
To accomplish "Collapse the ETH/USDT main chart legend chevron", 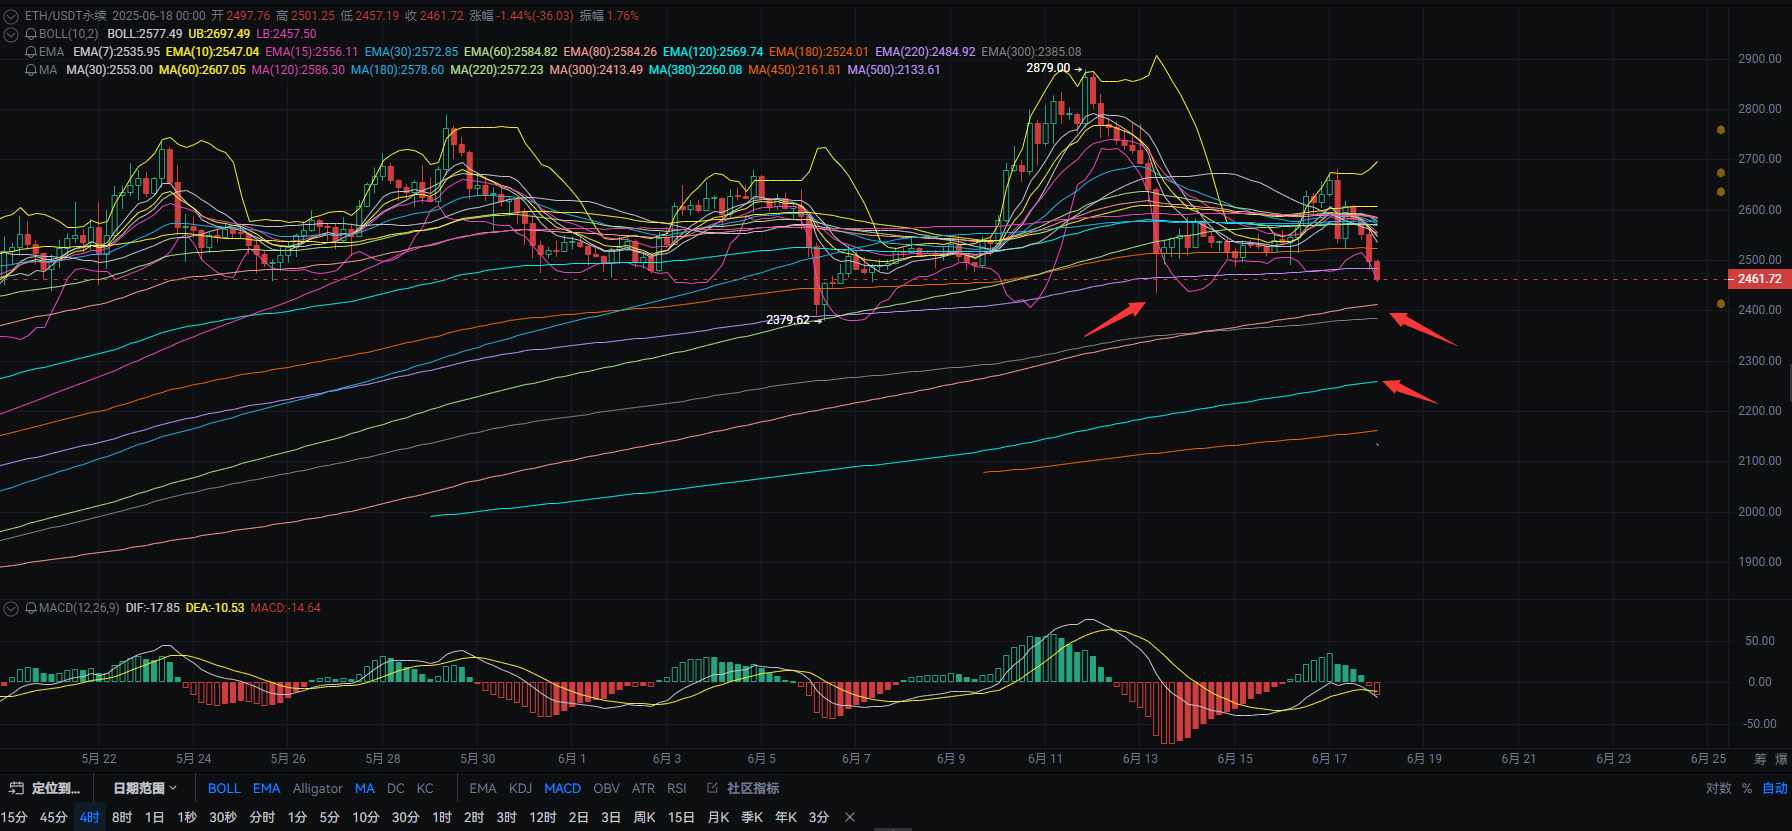I will tap(11, 16).
